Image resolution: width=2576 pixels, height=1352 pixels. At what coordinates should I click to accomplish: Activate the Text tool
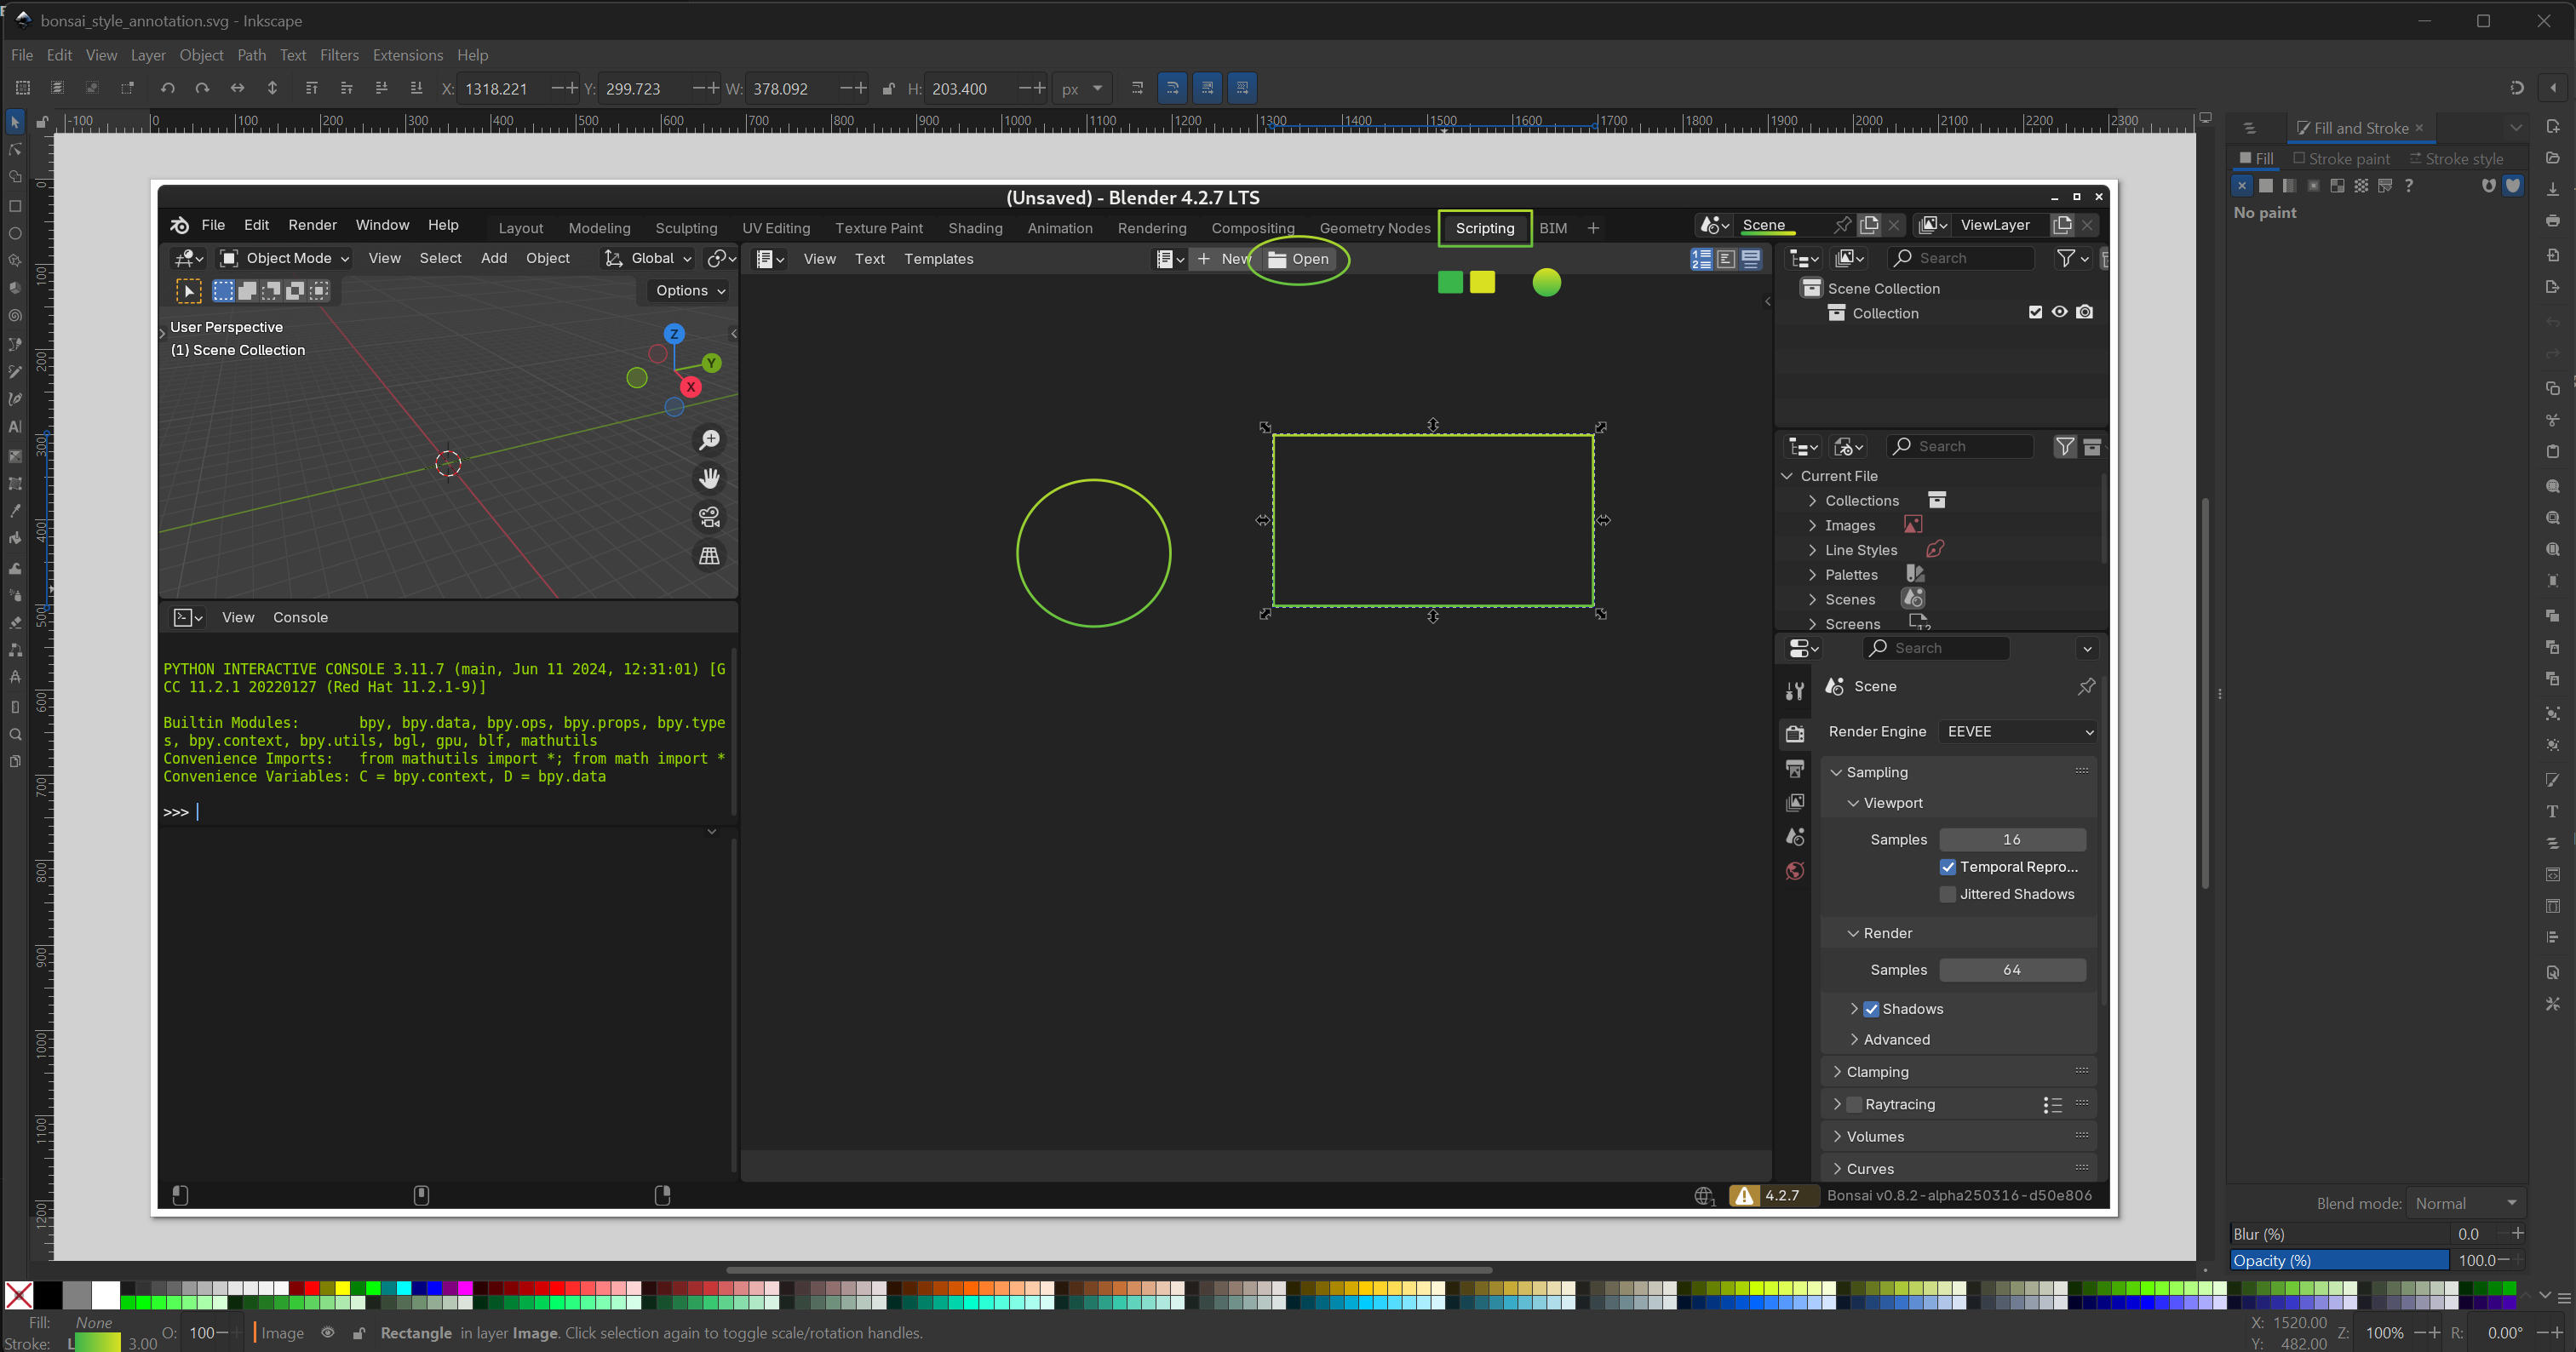click(14, 426)
